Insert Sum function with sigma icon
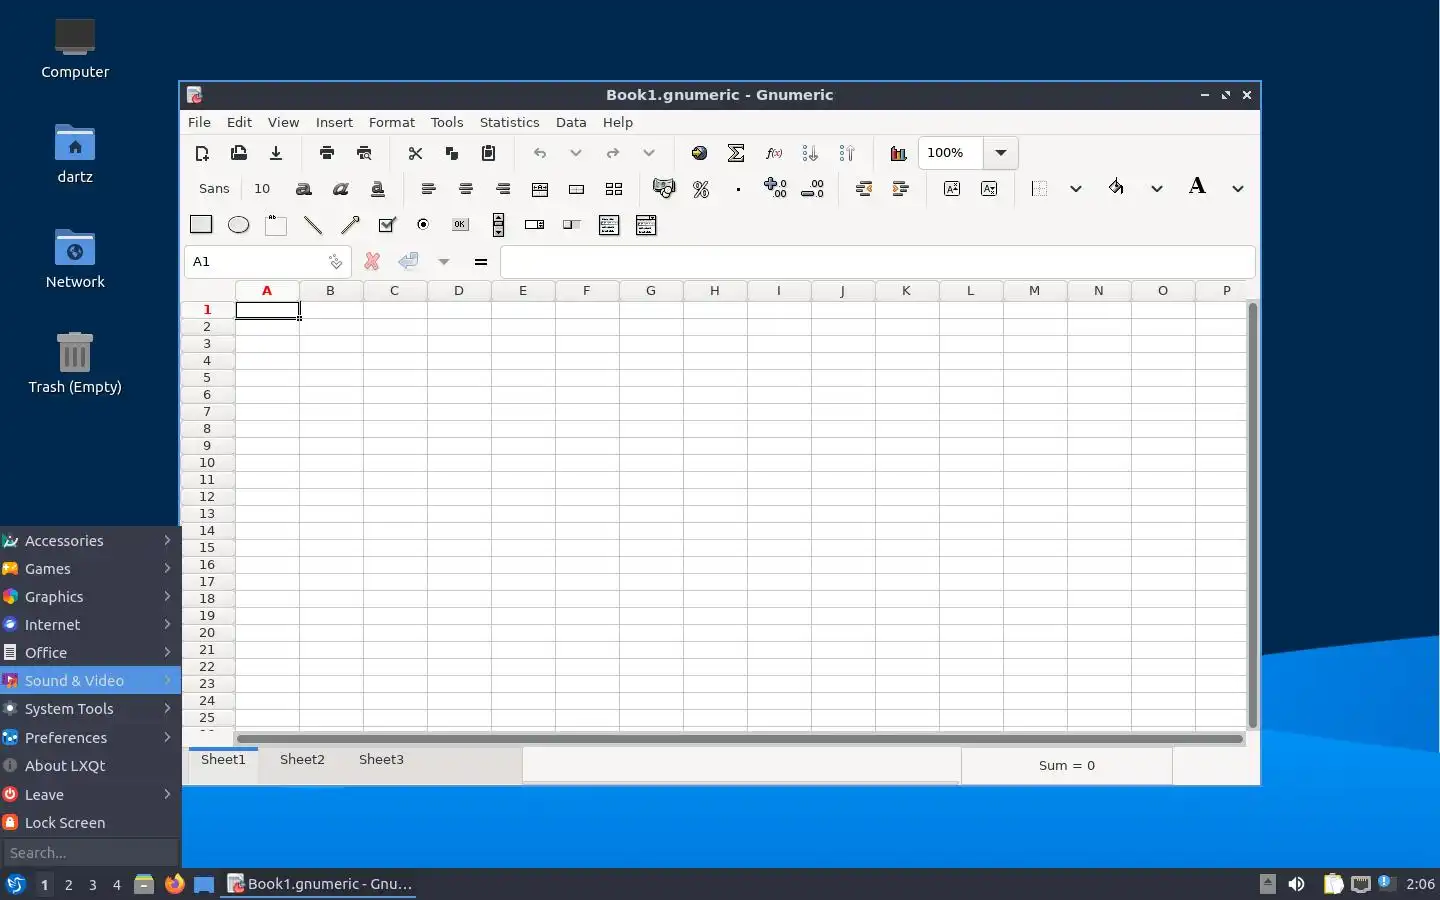This screenshot has width=1440, height=900. point(736,153)
